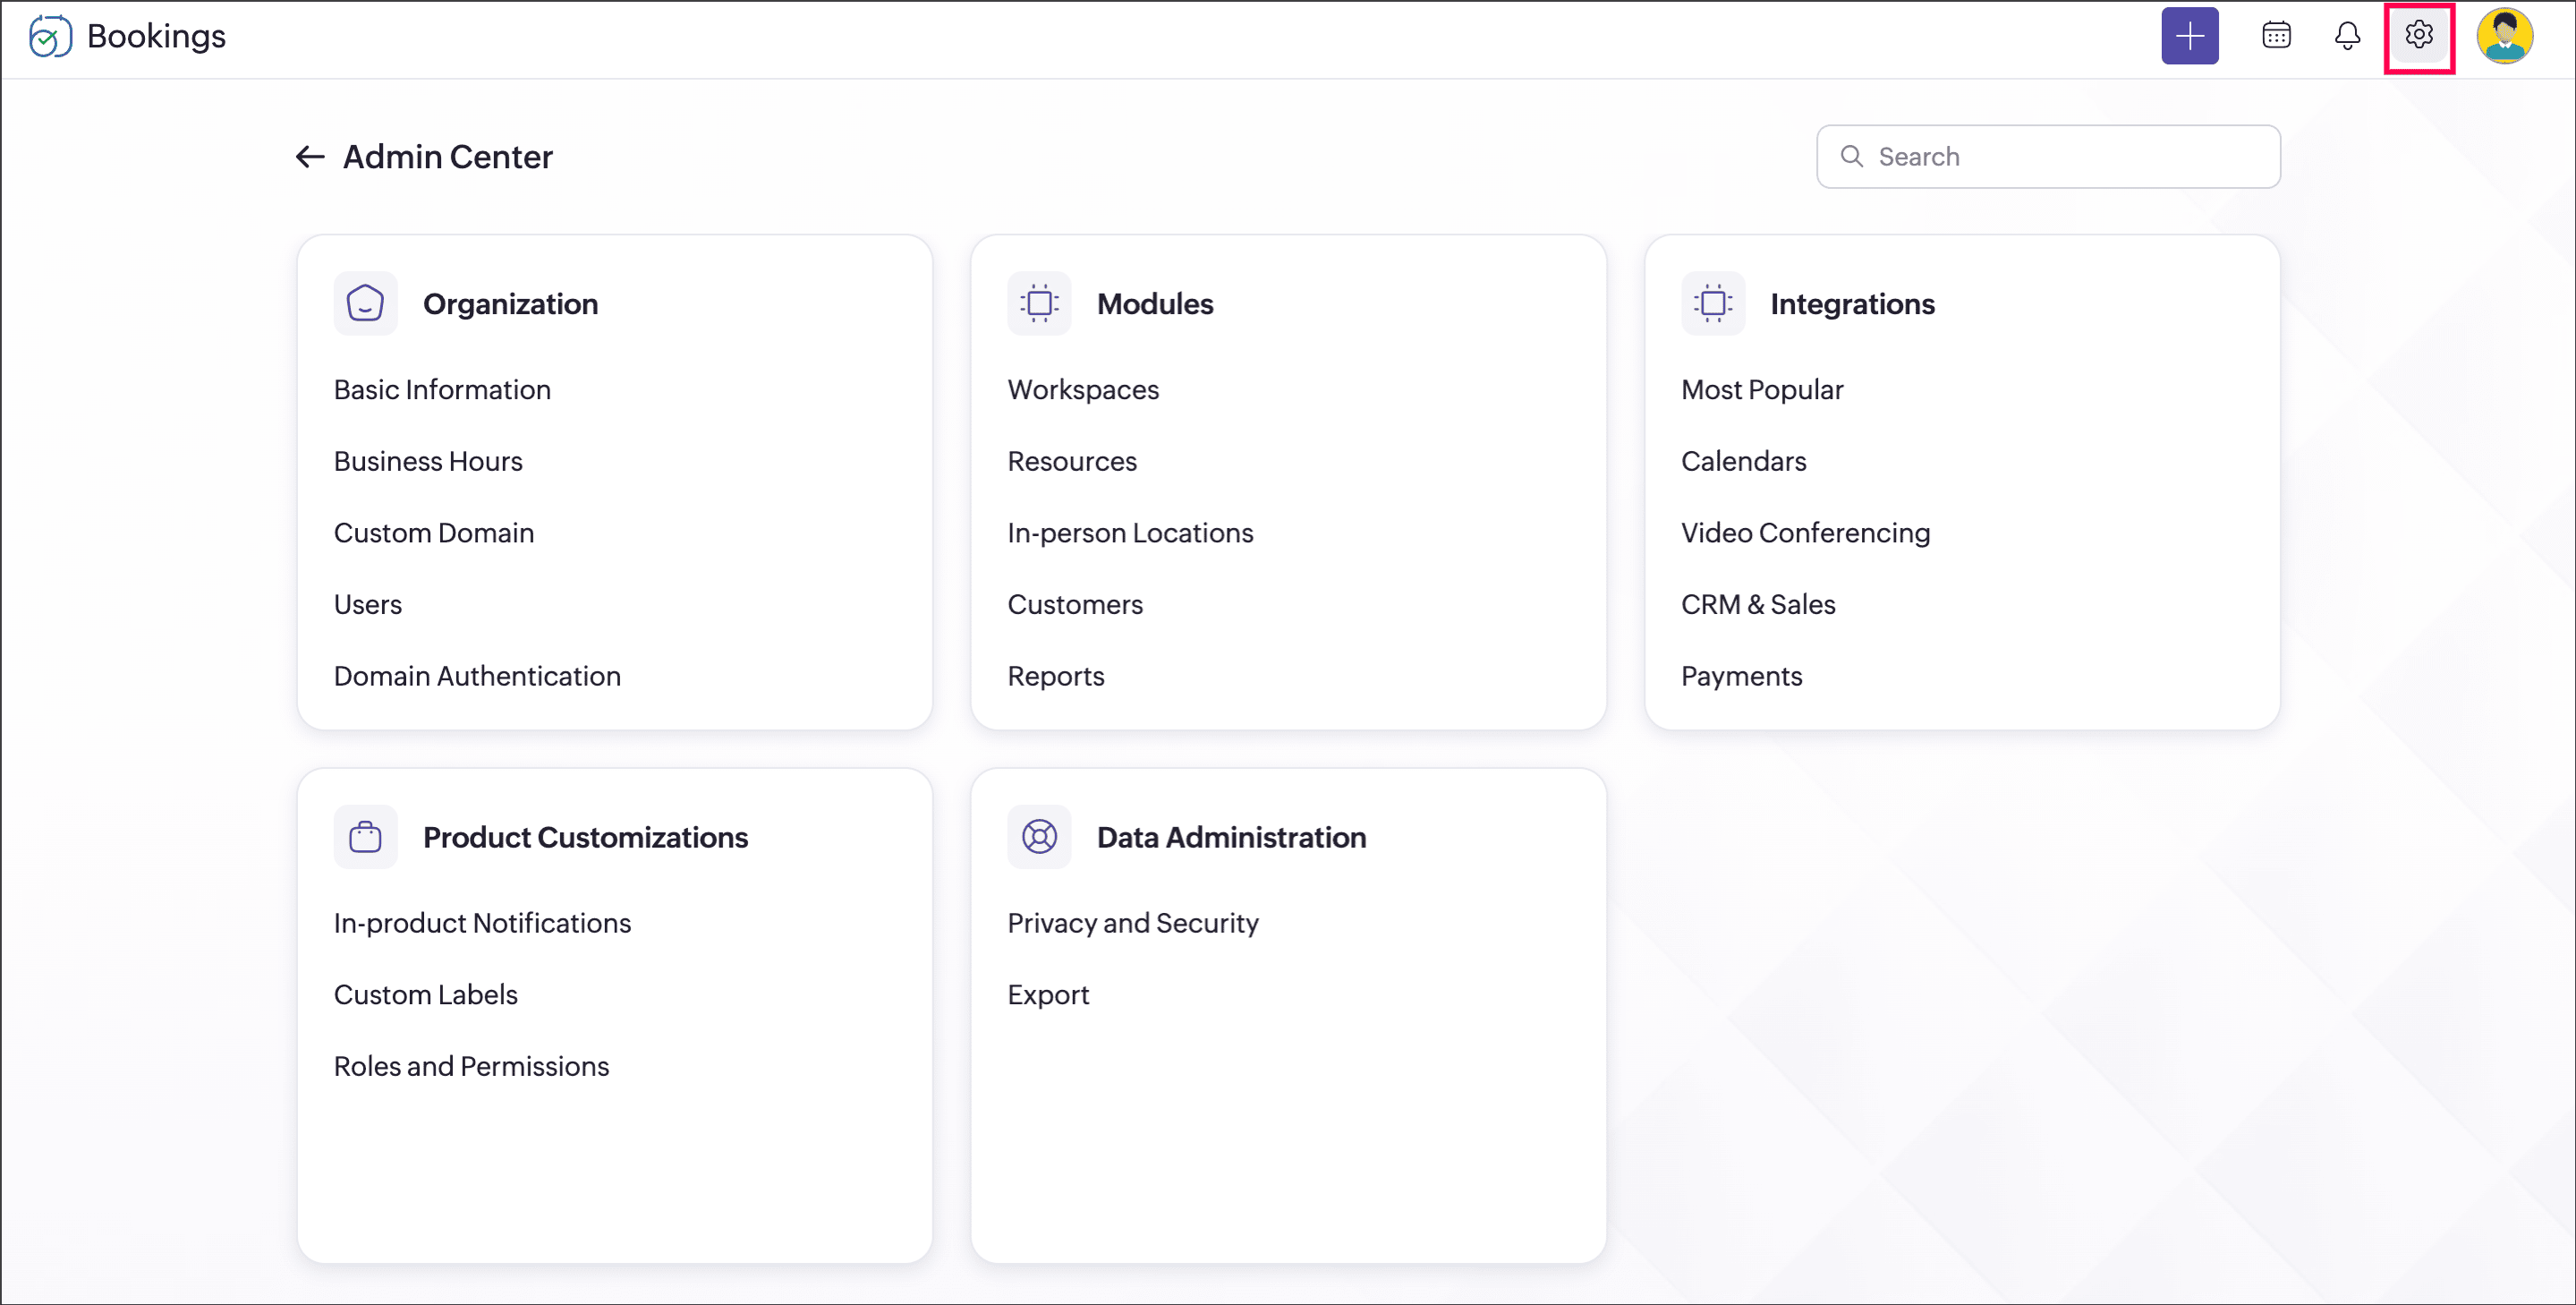Viewport: 2576px width, 1305px height.
Task: Click the purple plus create button
Action: tap(2189, 36)
